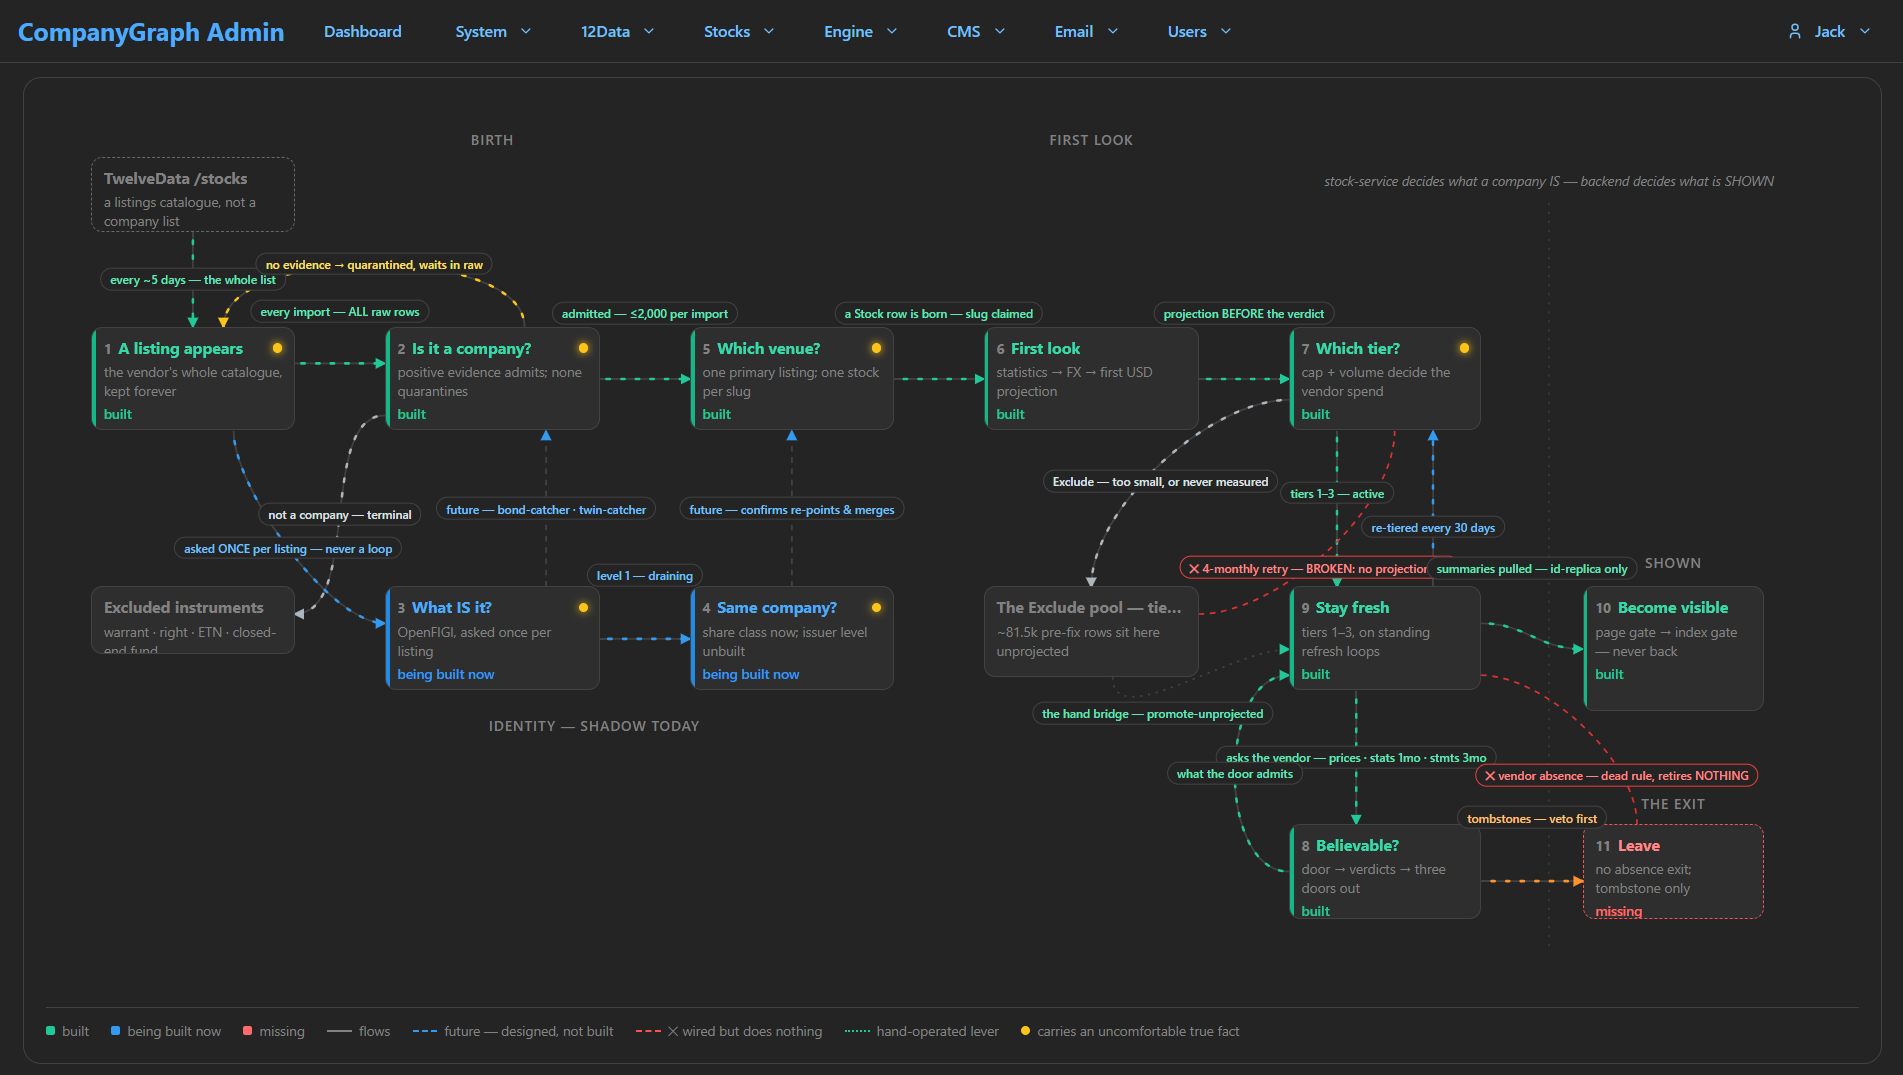Select the 'Is it a company?' node
Image resolution: width=1903 pixels, height=1075 pixels.
tap(492, 379)
